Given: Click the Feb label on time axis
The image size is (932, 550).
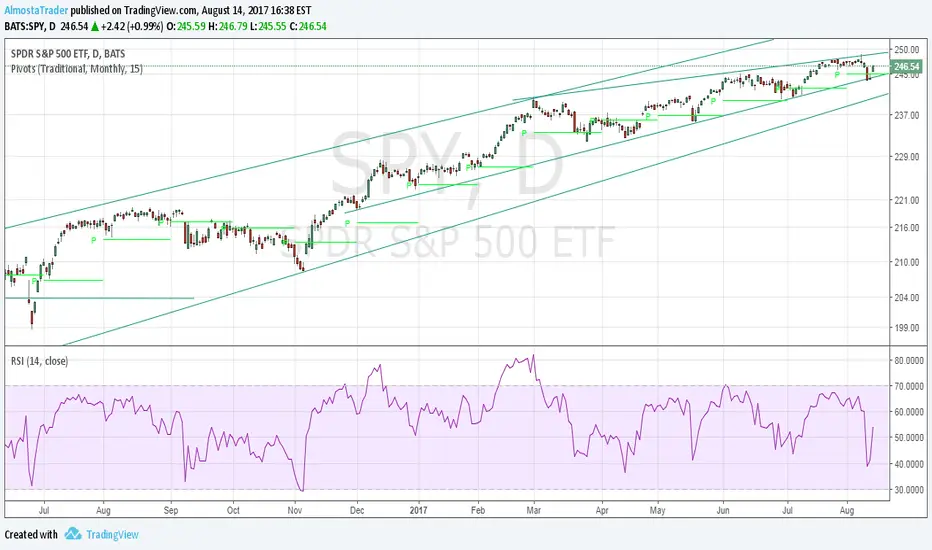Looking at the screenshot, I should pyautogui.click(x=477, y=510).
